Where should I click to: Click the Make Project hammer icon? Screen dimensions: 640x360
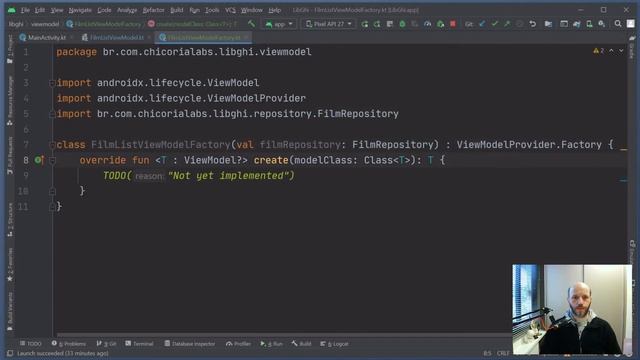point(251,24)
